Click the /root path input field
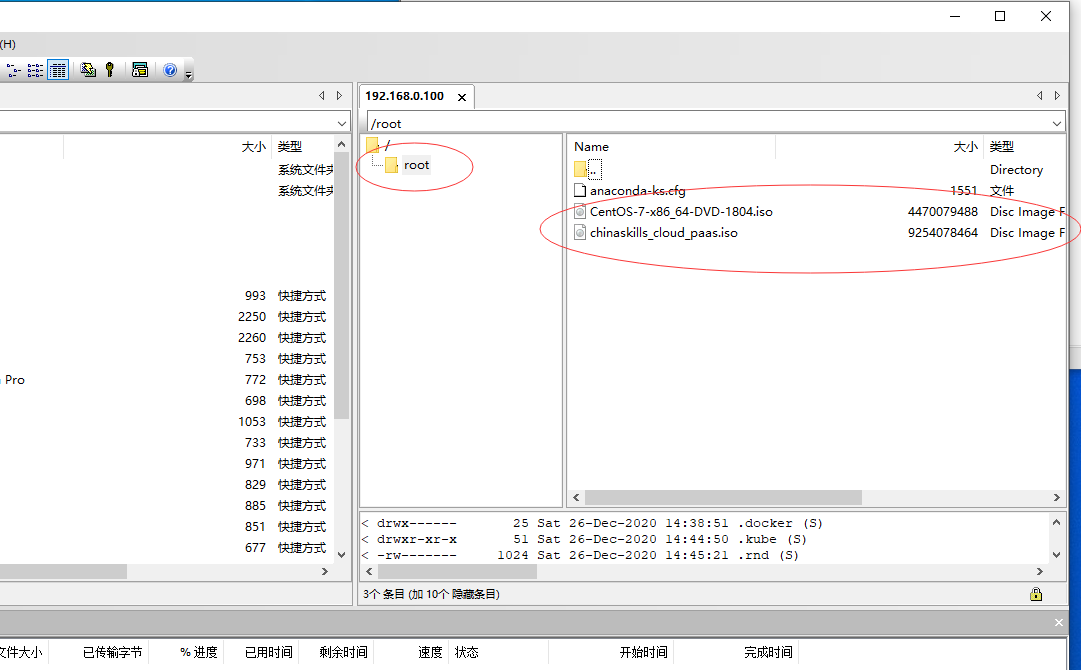Viewport: 1081px width, 670px height. (x=708, y=123)
